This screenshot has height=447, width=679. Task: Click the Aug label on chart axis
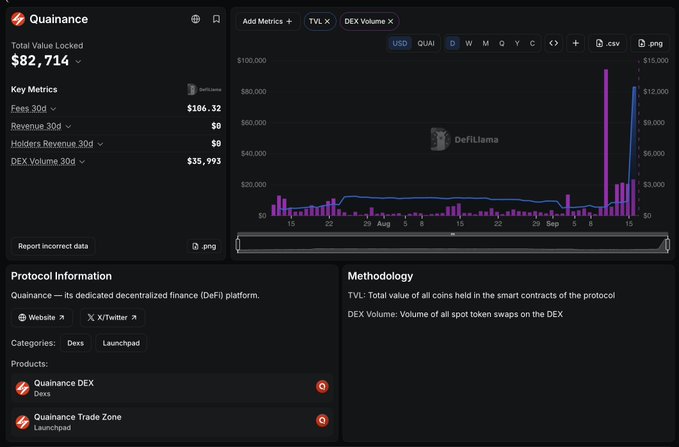(x=384, y=224)
